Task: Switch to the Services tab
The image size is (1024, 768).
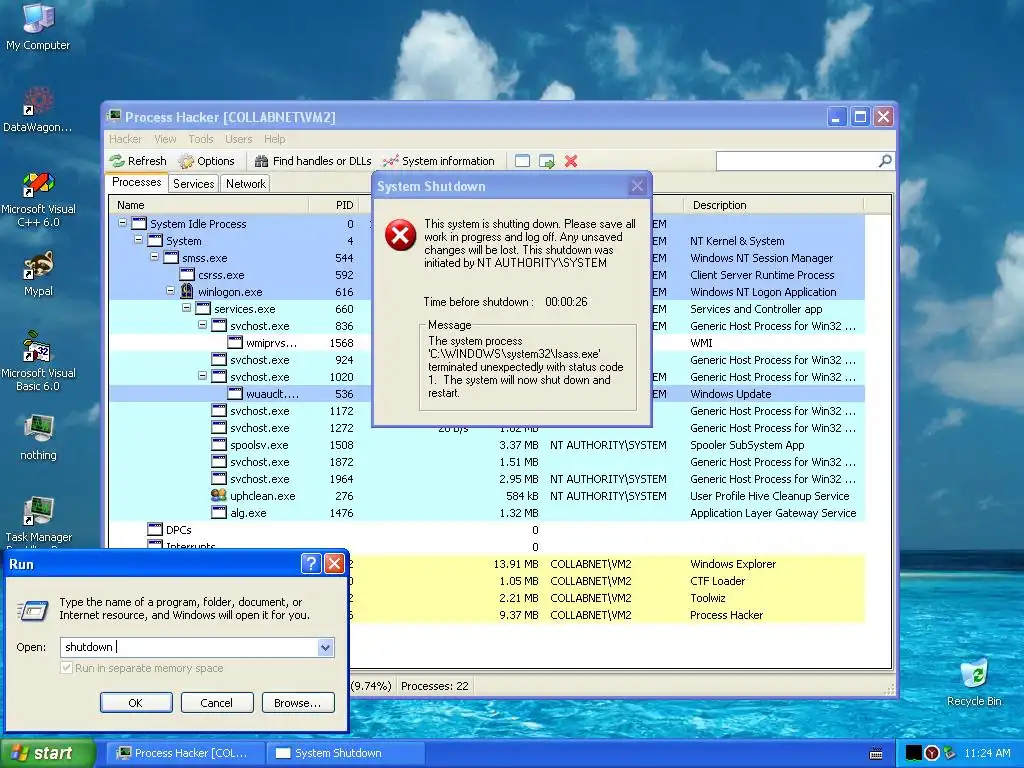Action: click(193, 184)
